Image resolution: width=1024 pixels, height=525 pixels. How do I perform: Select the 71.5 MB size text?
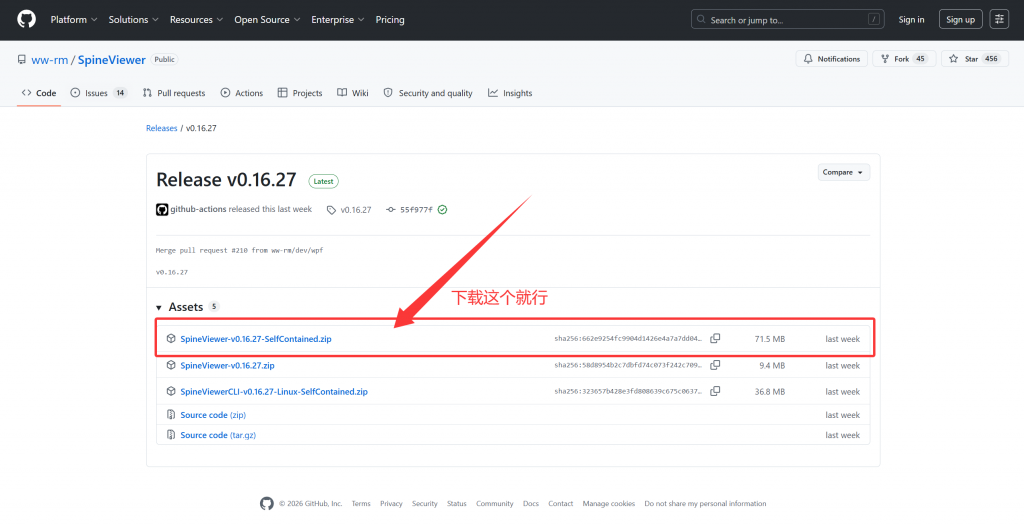770,340
